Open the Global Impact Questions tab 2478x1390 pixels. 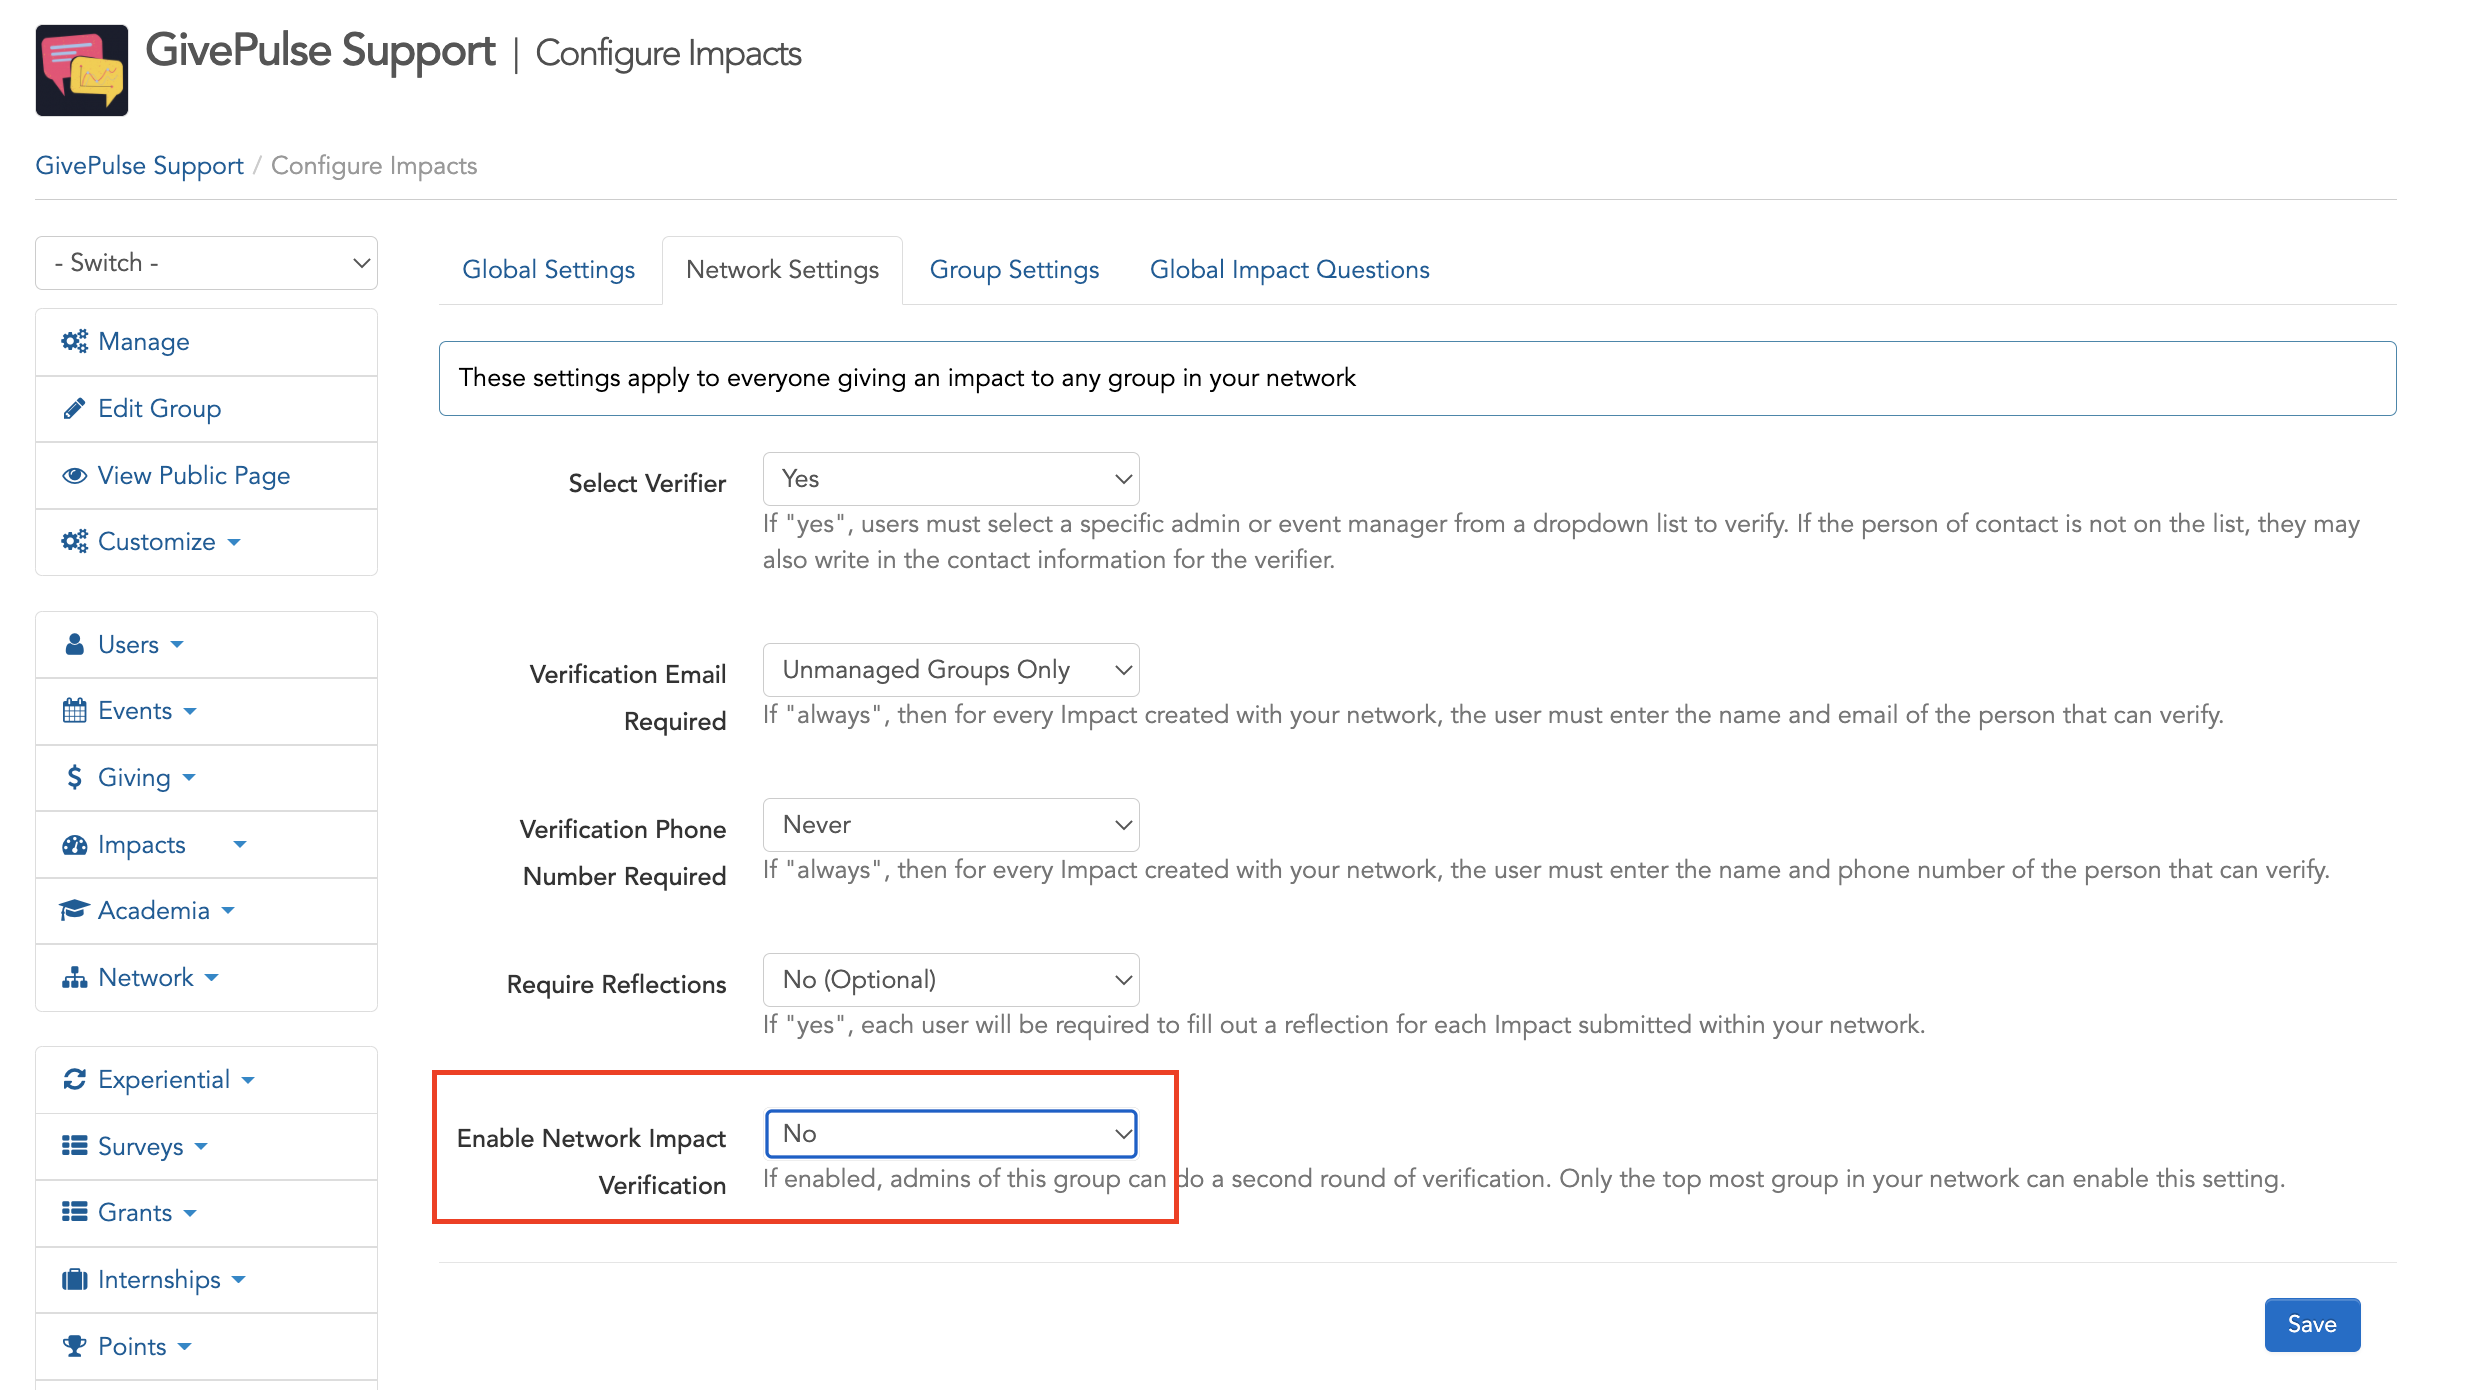point(1289,270)
